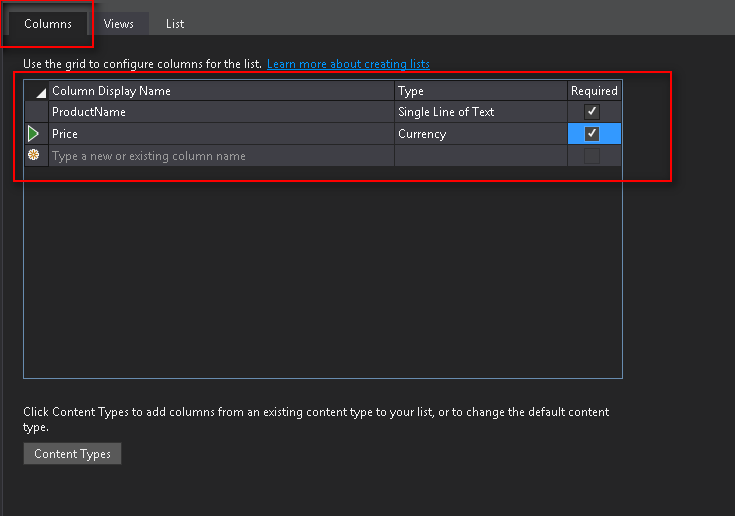Uncheck Required for ProductName
This screenshot has height=516, width=735.
[x=592, y=112]
